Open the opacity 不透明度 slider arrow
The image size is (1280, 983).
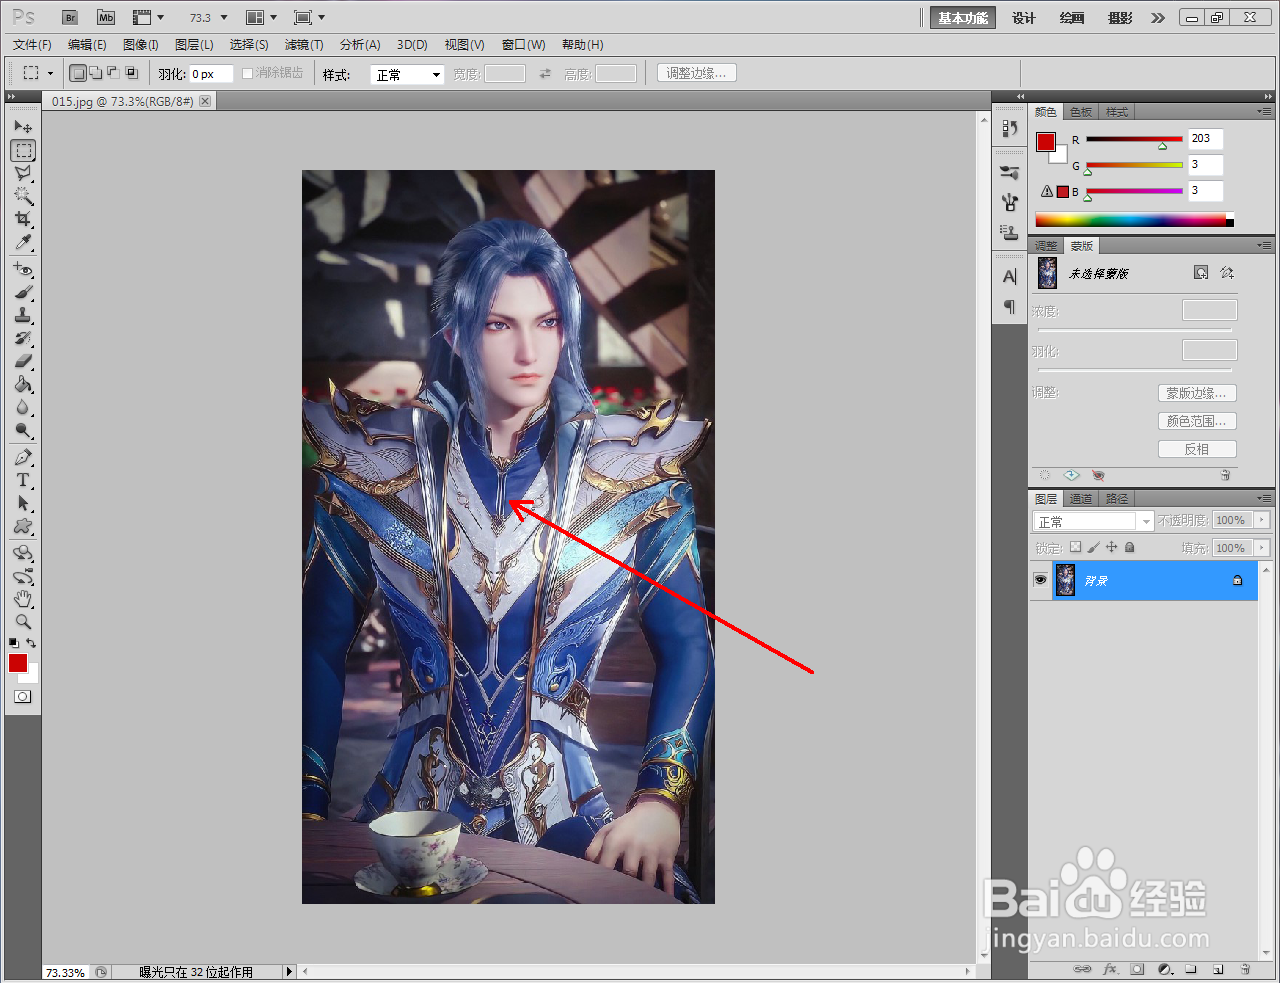[1262, 520]
